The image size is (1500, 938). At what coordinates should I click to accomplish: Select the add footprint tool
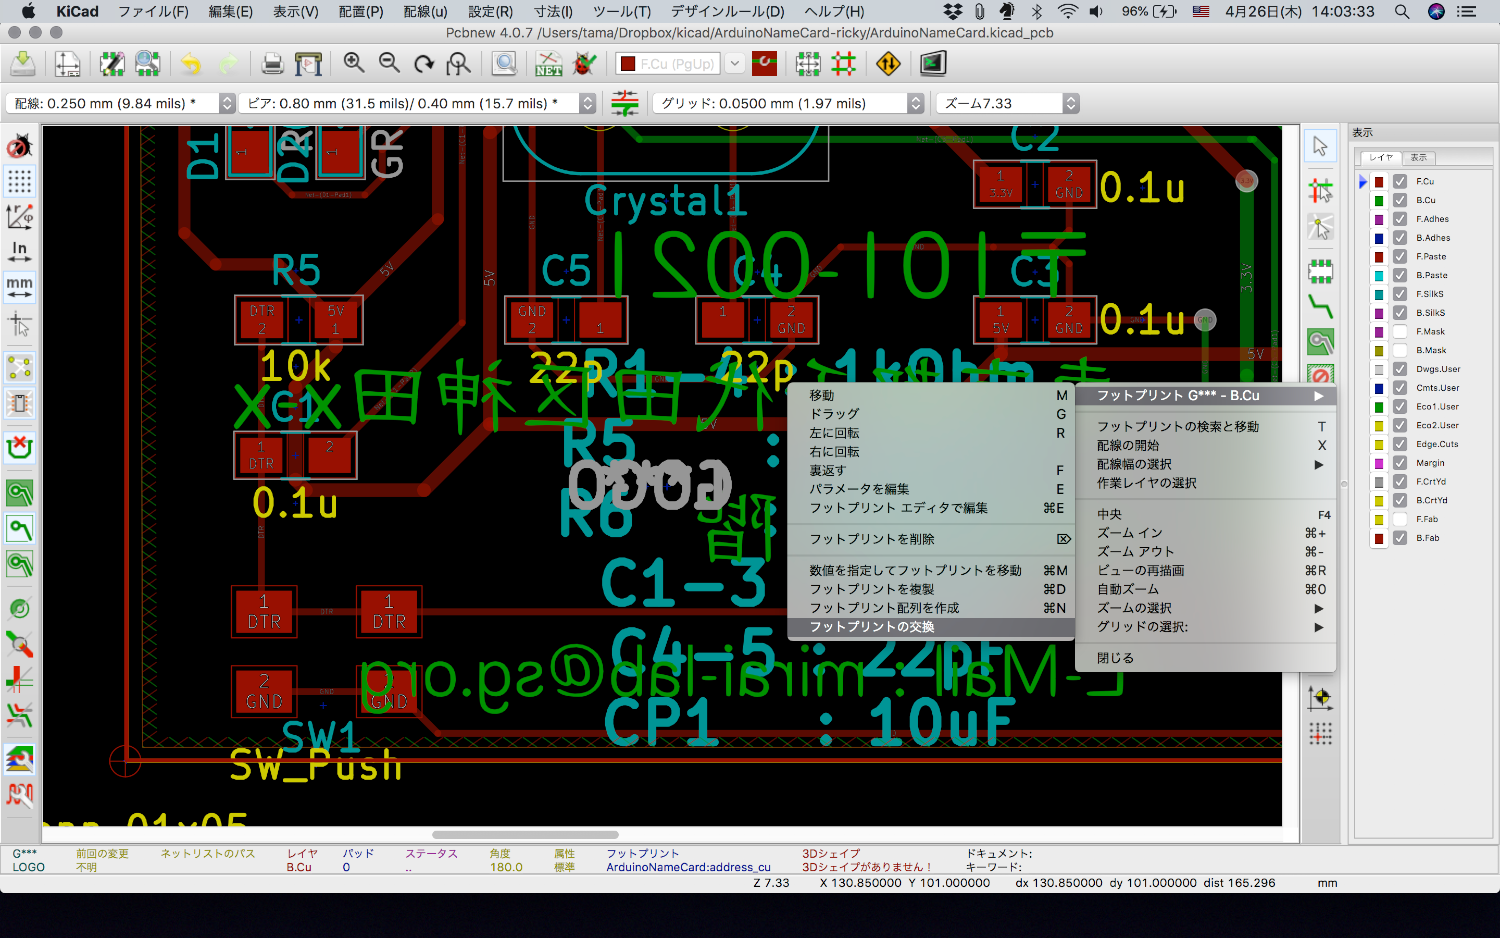pos(1320,270)
